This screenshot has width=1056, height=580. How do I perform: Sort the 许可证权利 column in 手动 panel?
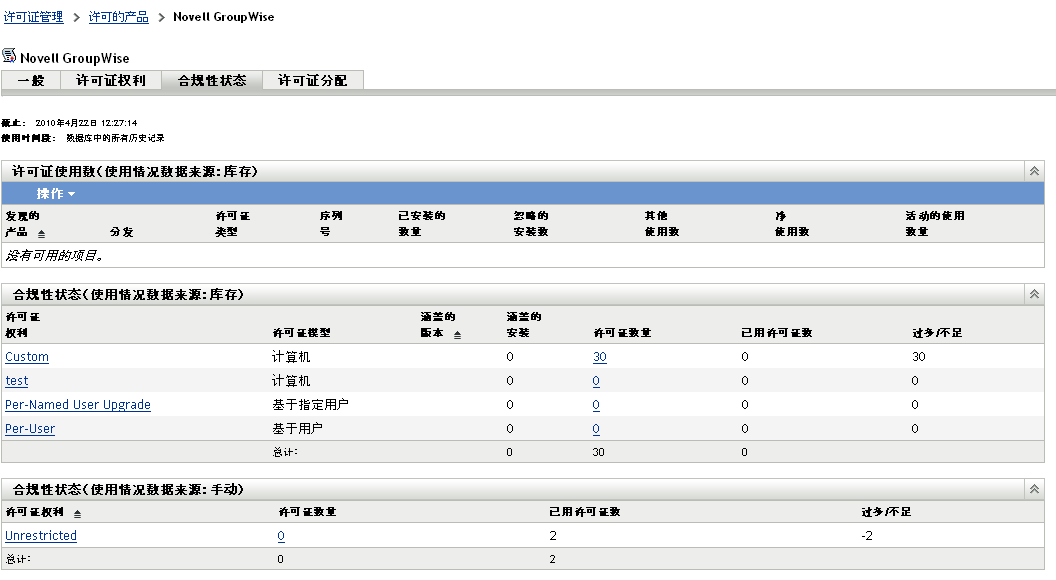[x=78, y=513]
